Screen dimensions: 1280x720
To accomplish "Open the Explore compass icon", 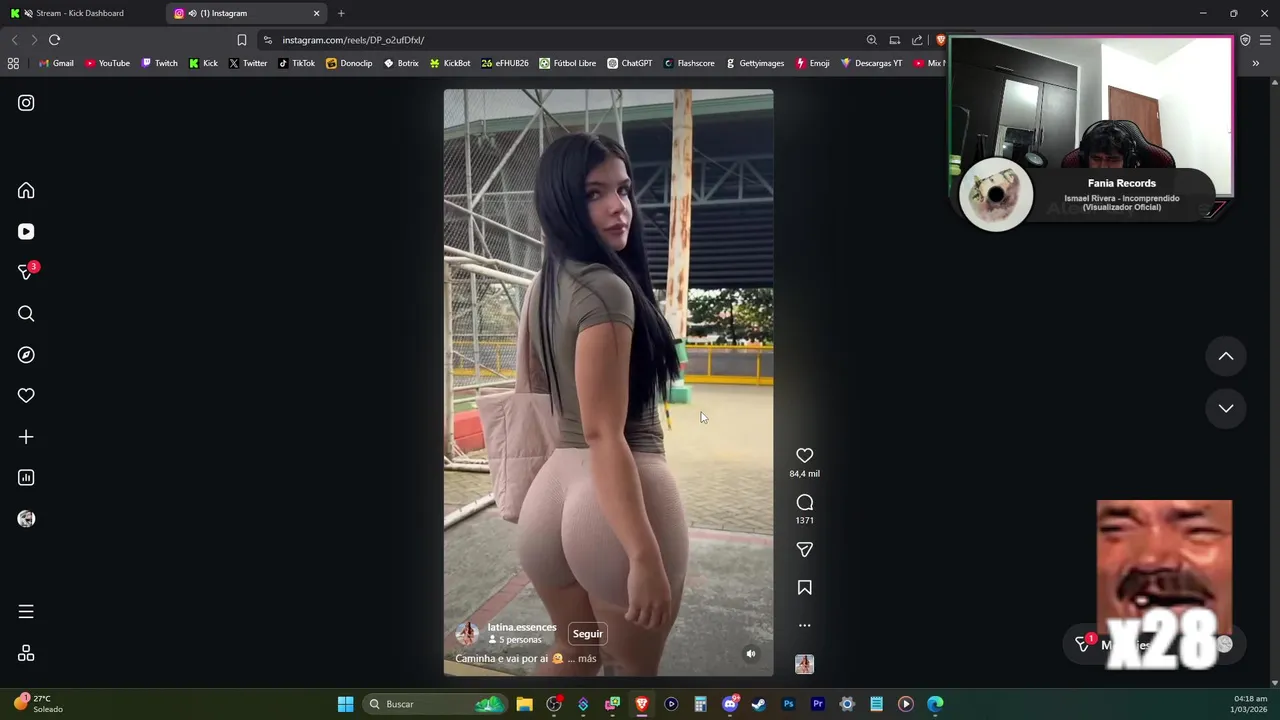I will coord(26,355).
